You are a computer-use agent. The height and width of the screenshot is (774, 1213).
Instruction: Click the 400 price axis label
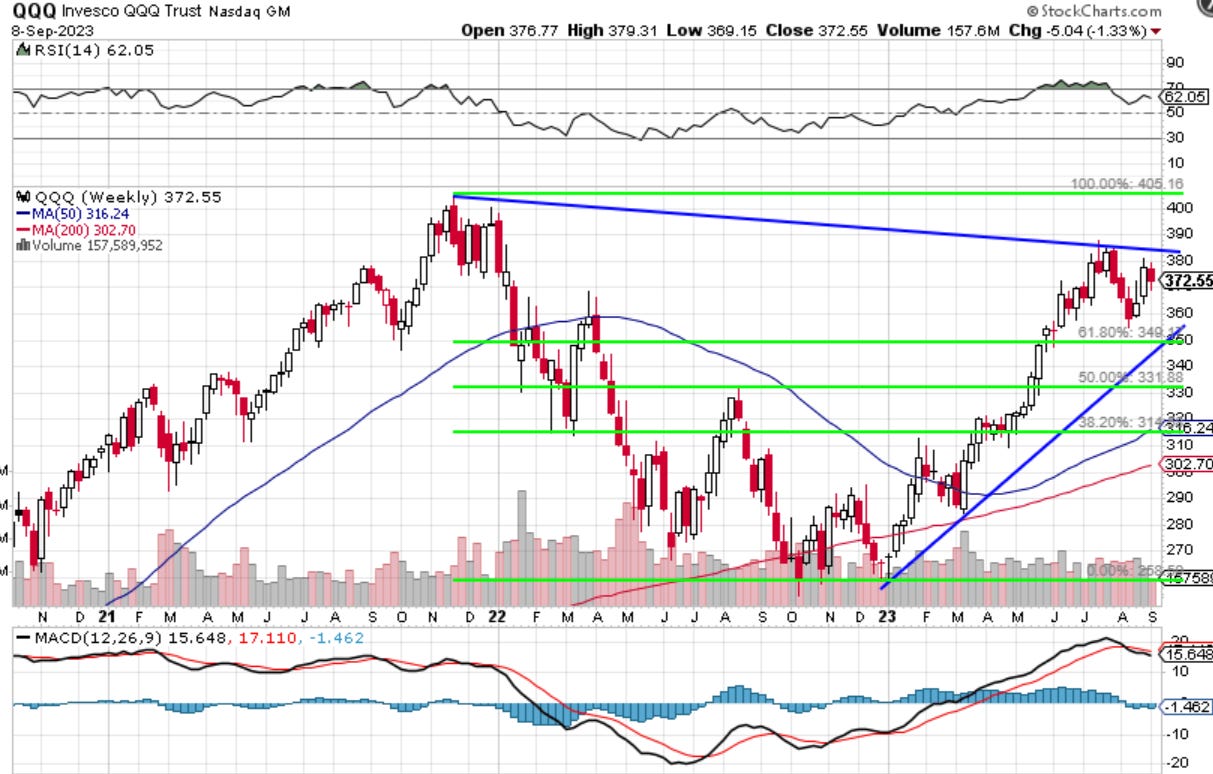coord(1179,208)
